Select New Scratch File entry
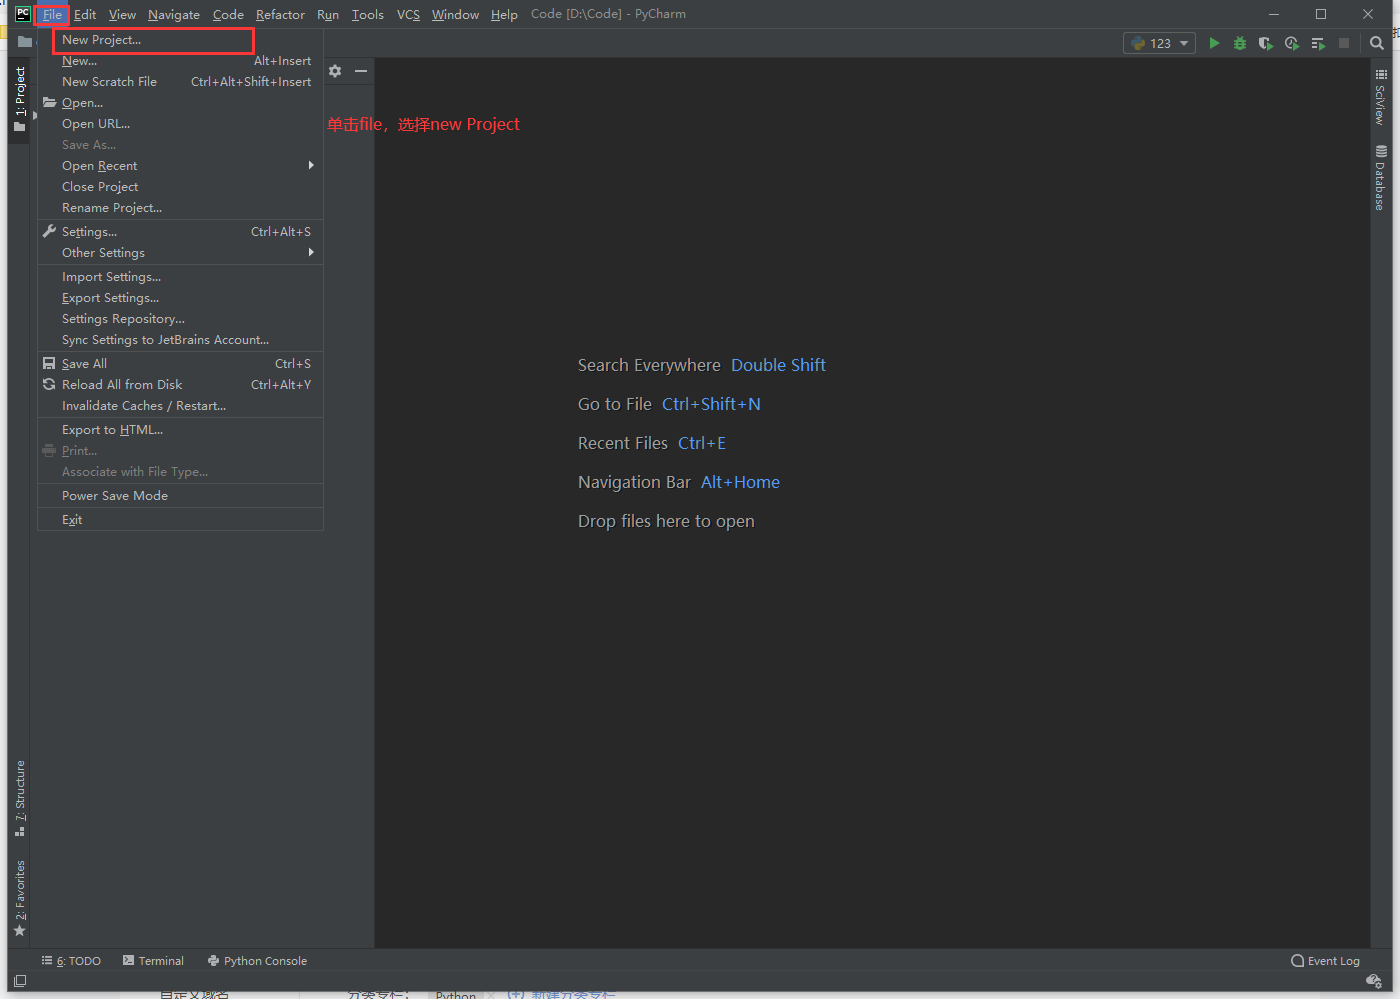Screen dimensions: 1400x999 pyautogui.click(x=180, y=82)
